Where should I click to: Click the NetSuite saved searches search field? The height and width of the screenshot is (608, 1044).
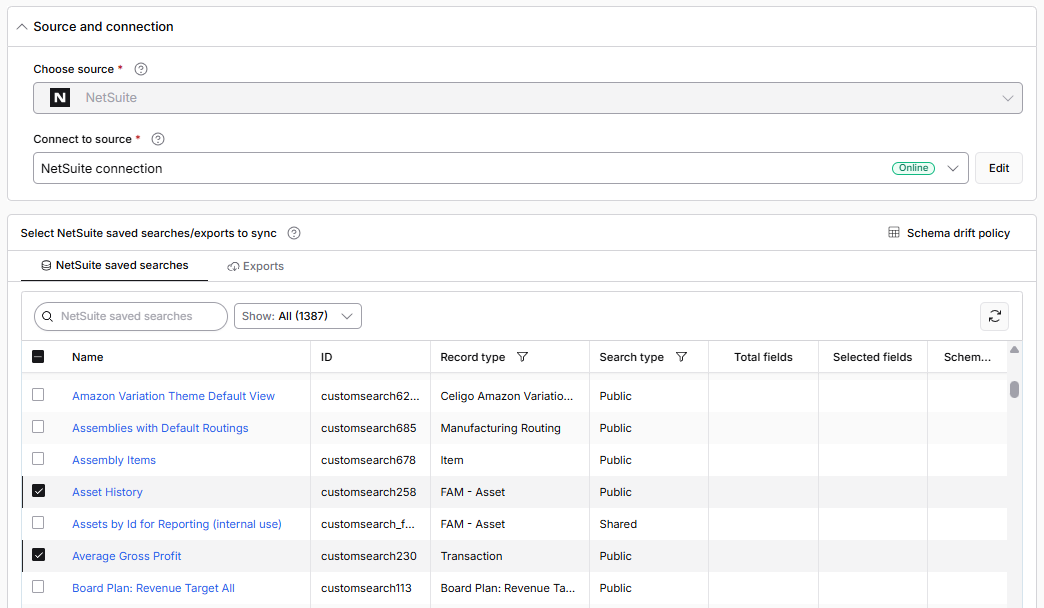click(131, 316)
